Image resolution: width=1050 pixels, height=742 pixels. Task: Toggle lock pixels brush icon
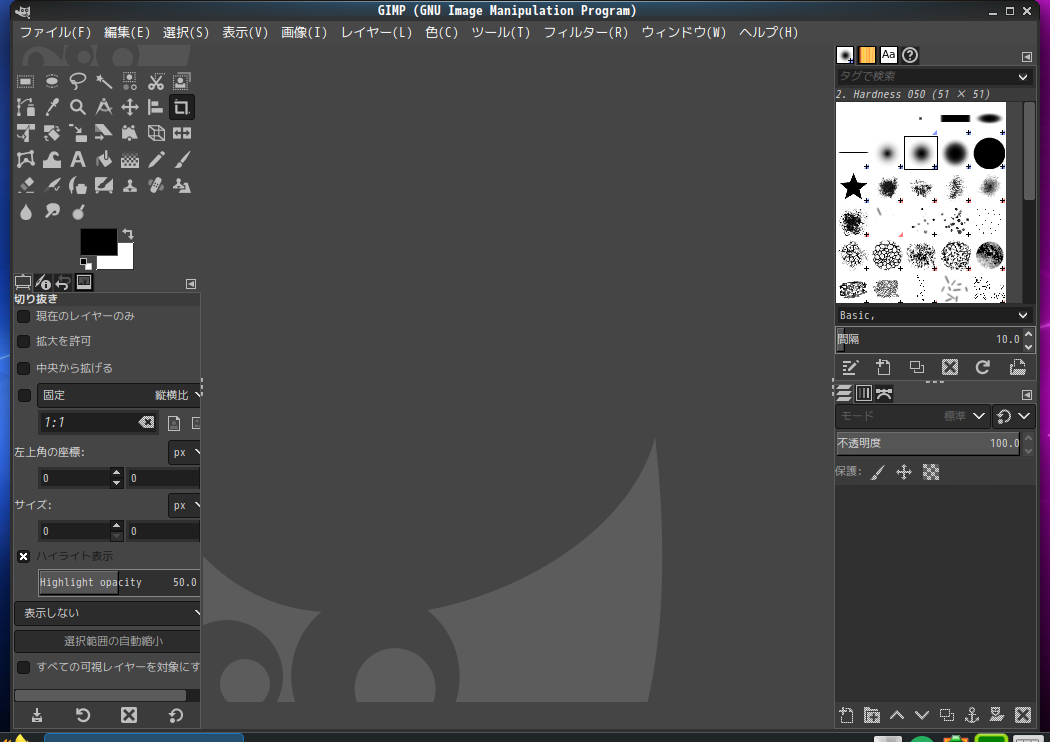tap(877, 473)
